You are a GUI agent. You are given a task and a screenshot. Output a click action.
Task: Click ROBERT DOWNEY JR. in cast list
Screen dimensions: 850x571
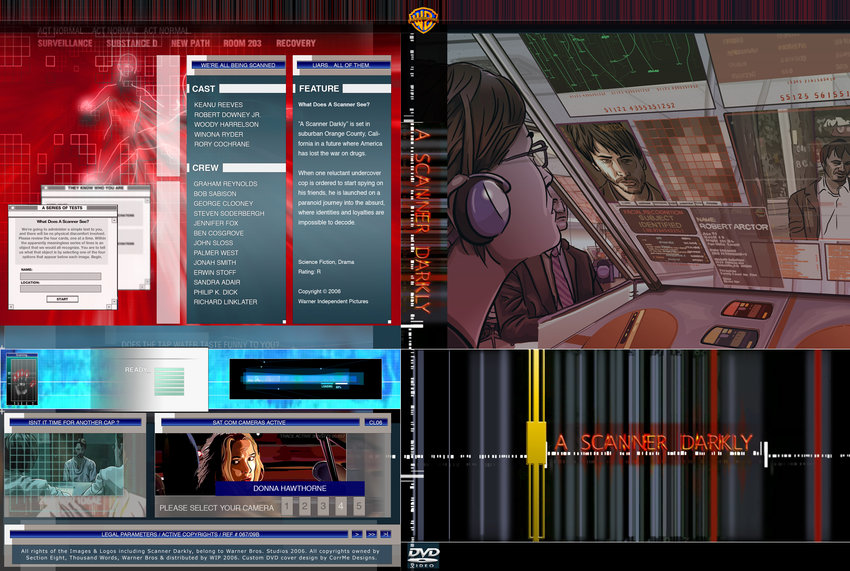point(227,114)
